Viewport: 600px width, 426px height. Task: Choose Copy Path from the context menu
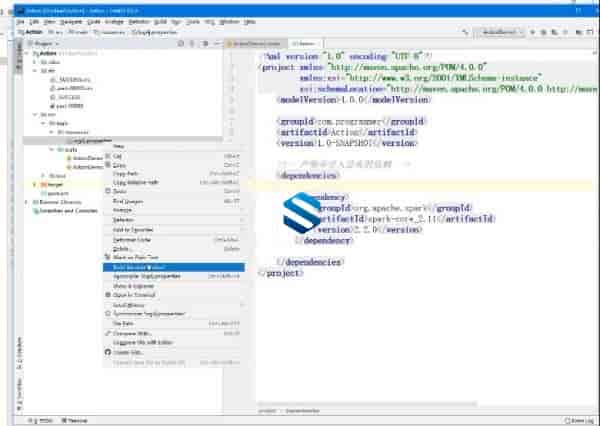(124, 174)
